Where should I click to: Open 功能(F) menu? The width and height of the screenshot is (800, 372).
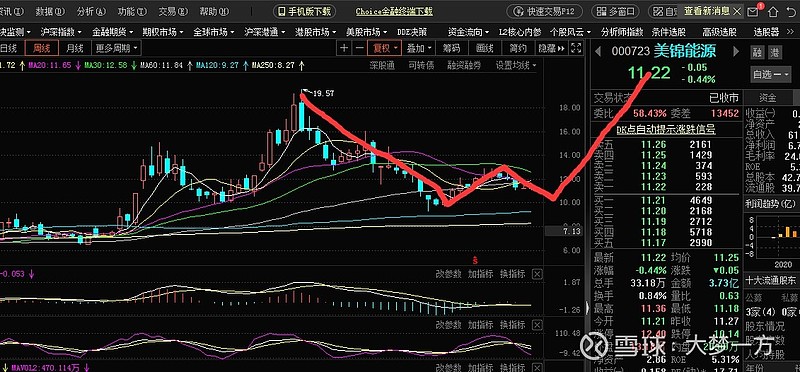pos(132,11)
